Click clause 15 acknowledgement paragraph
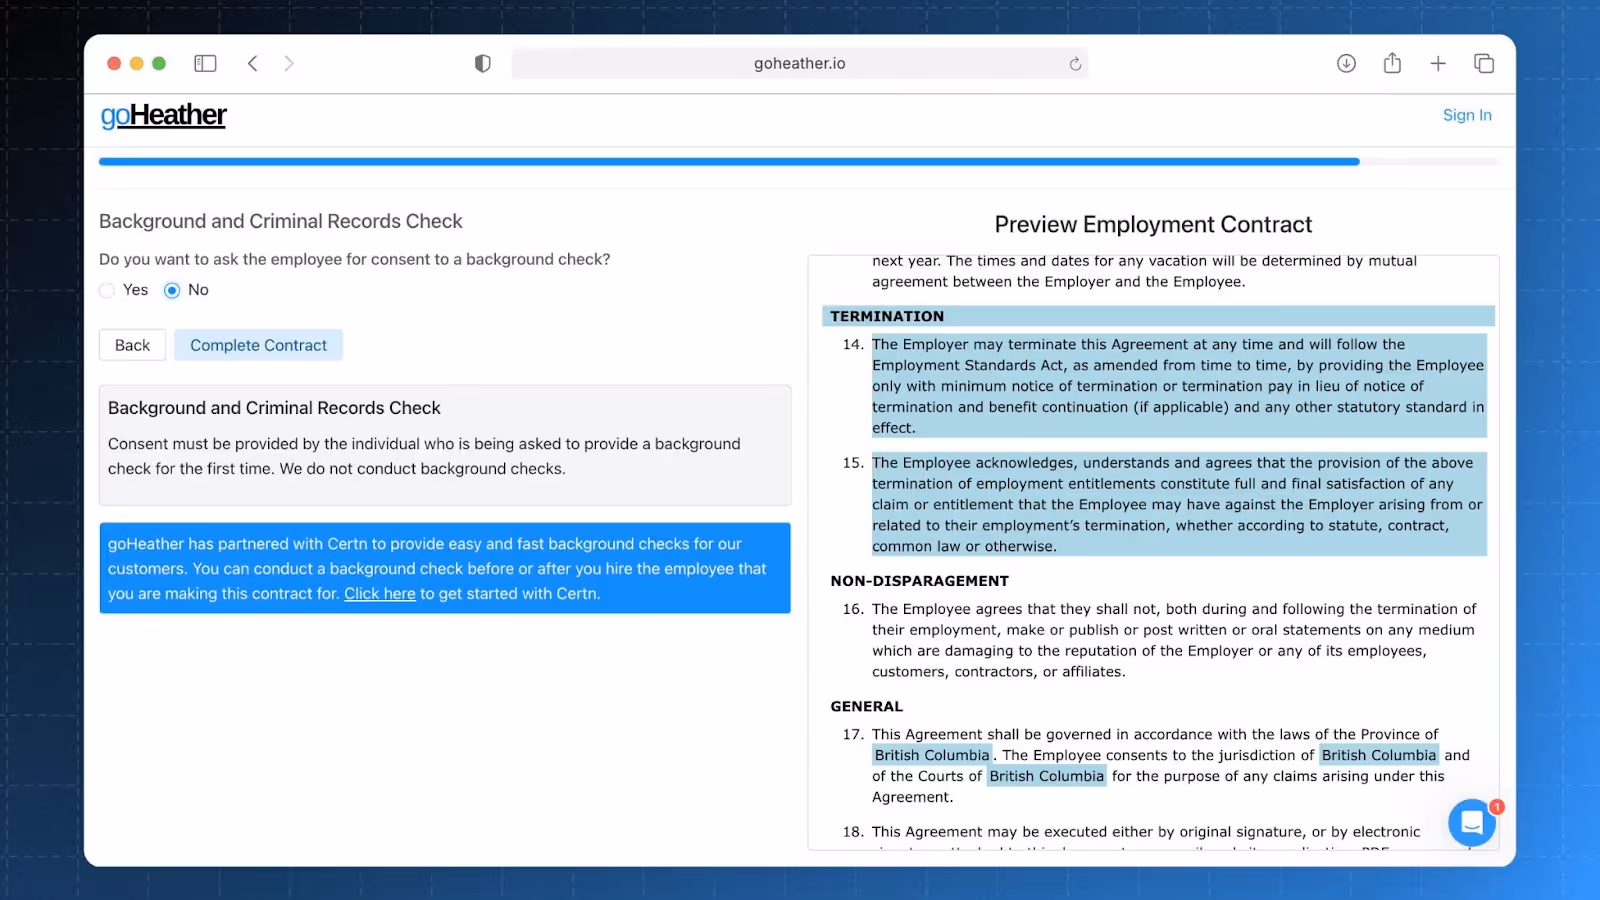 point(1178,504)
